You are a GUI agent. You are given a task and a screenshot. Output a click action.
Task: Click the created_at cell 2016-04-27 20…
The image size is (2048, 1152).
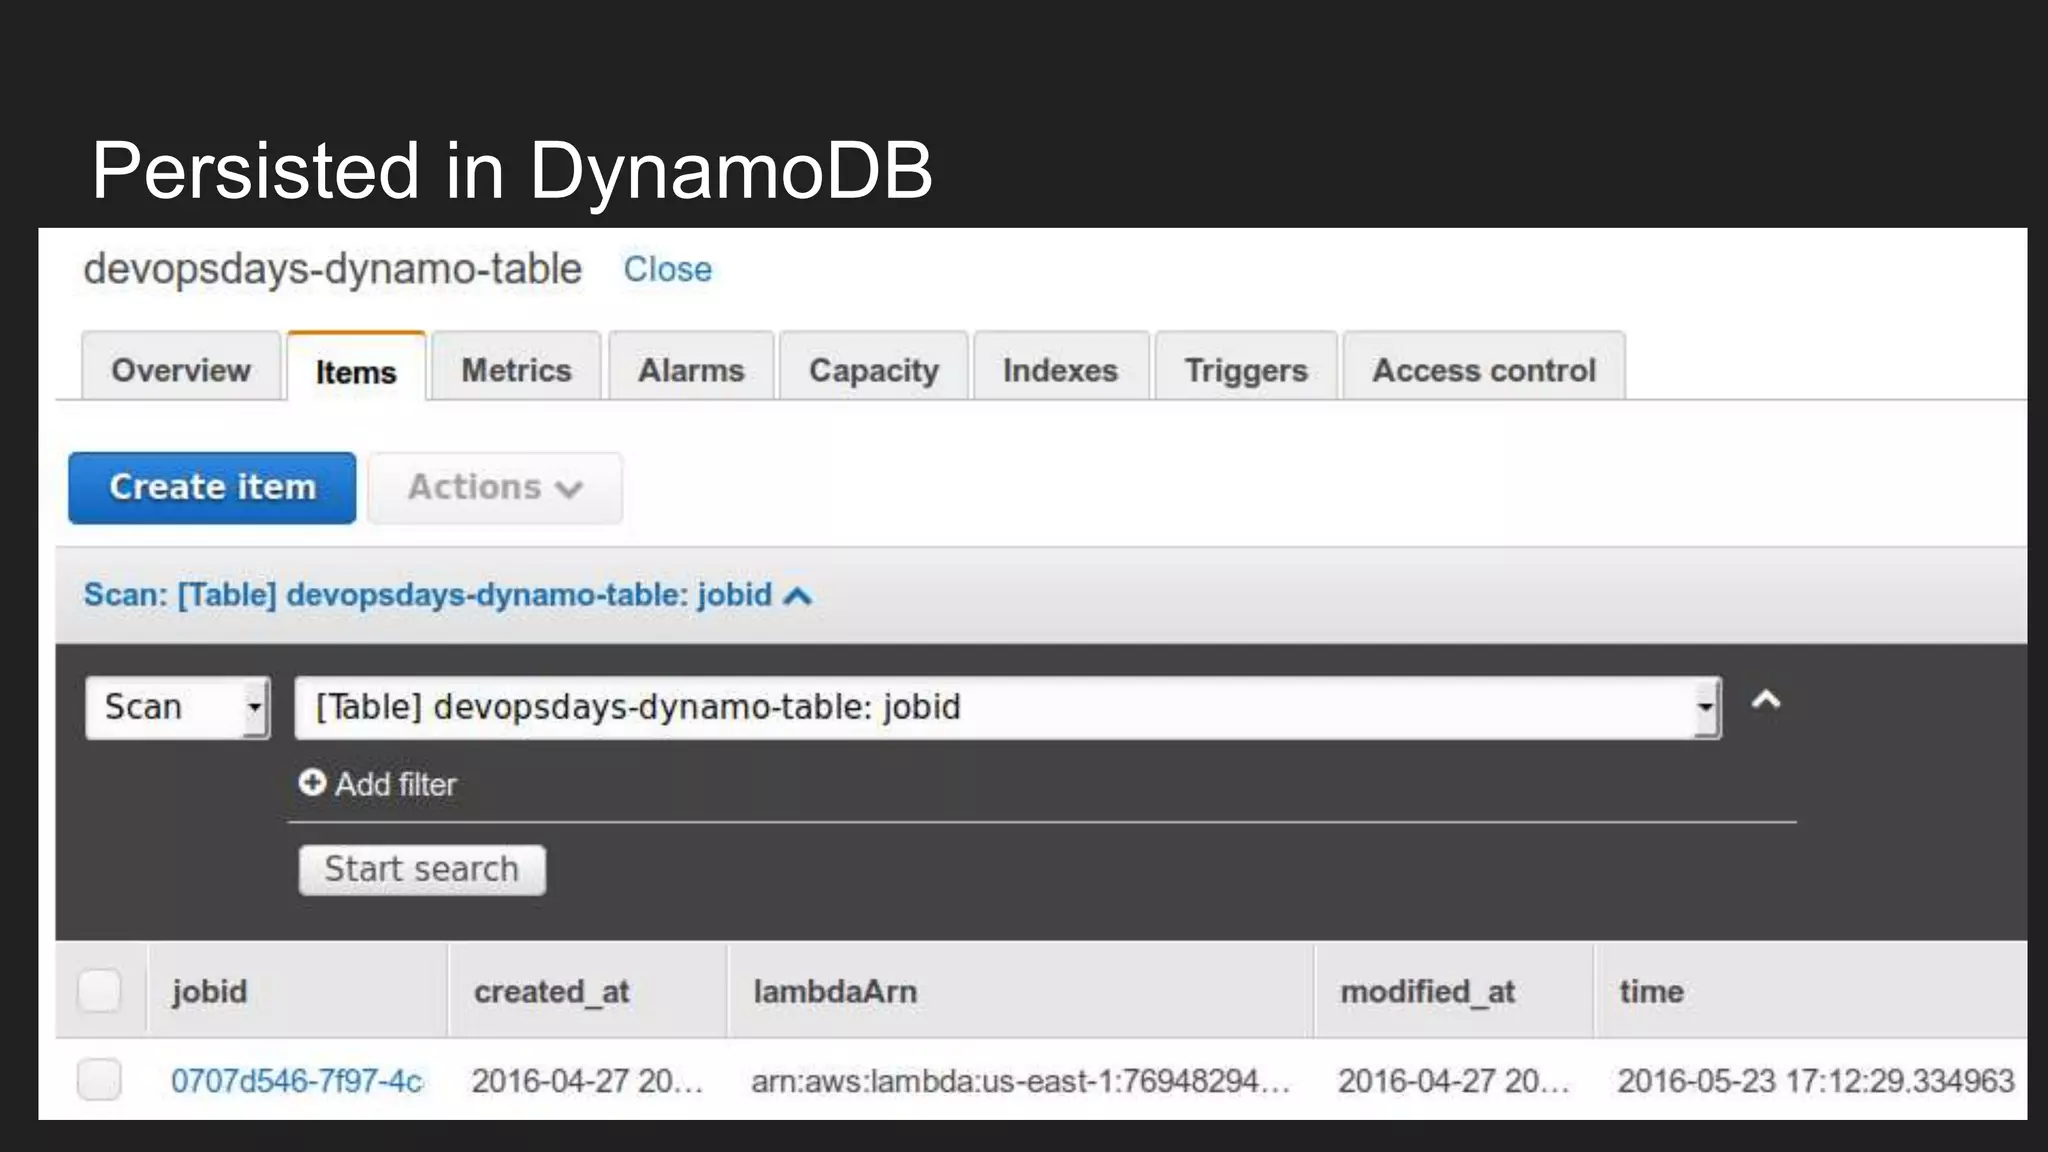pyautogui.click(x=587, y=1081)
